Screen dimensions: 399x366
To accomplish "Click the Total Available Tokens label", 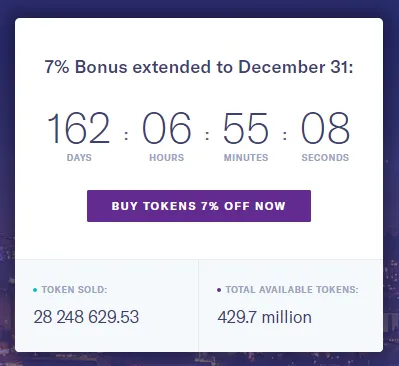I will click(x=292, y=290).
